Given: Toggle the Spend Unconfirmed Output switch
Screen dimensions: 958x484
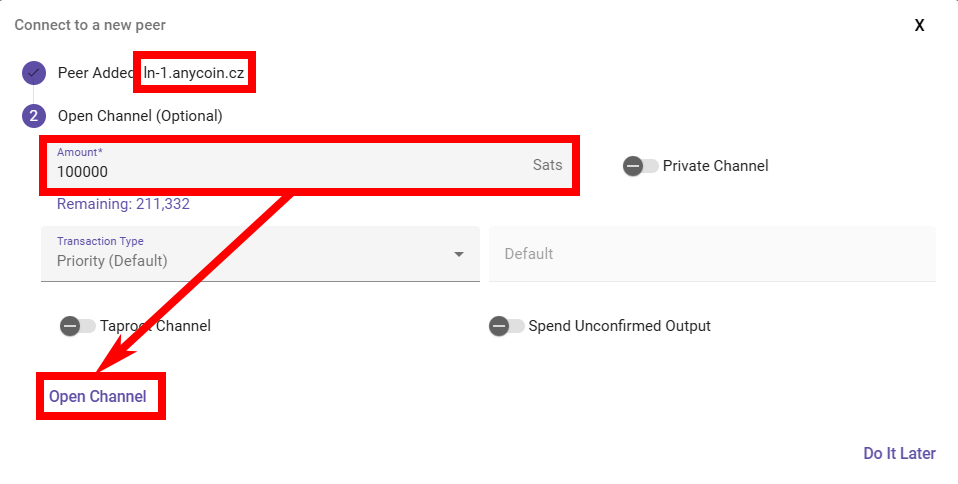Looking at the screenshot, I should [506, 326].
